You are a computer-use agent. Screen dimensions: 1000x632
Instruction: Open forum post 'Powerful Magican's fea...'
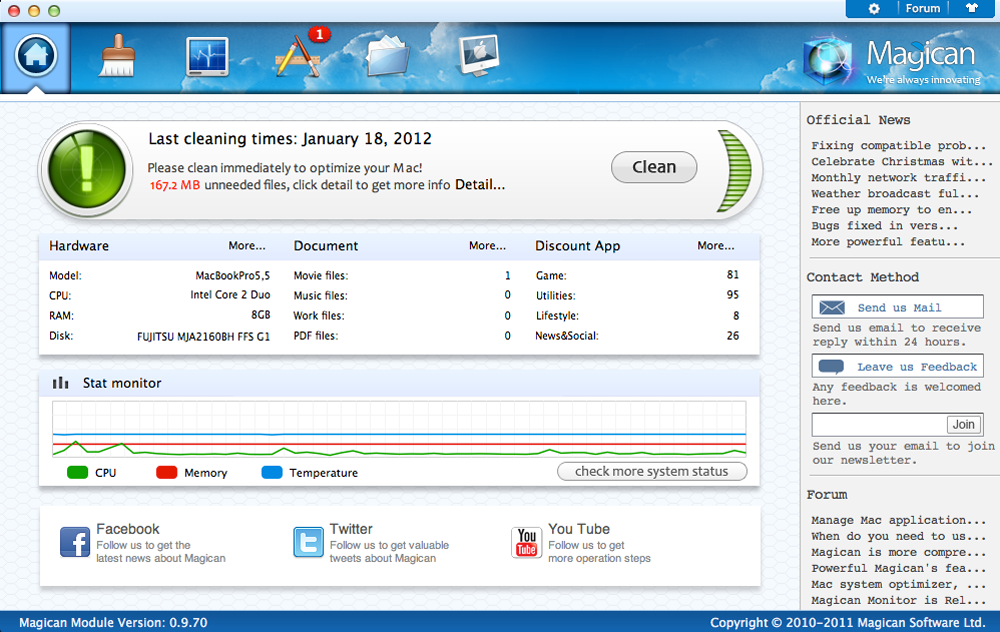pyautogui.click(x=898, y=568)
